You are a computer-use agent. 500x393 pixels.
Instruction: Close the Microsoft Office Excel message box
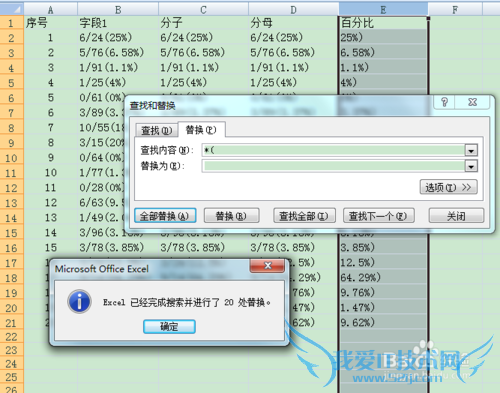coord(267,265)
